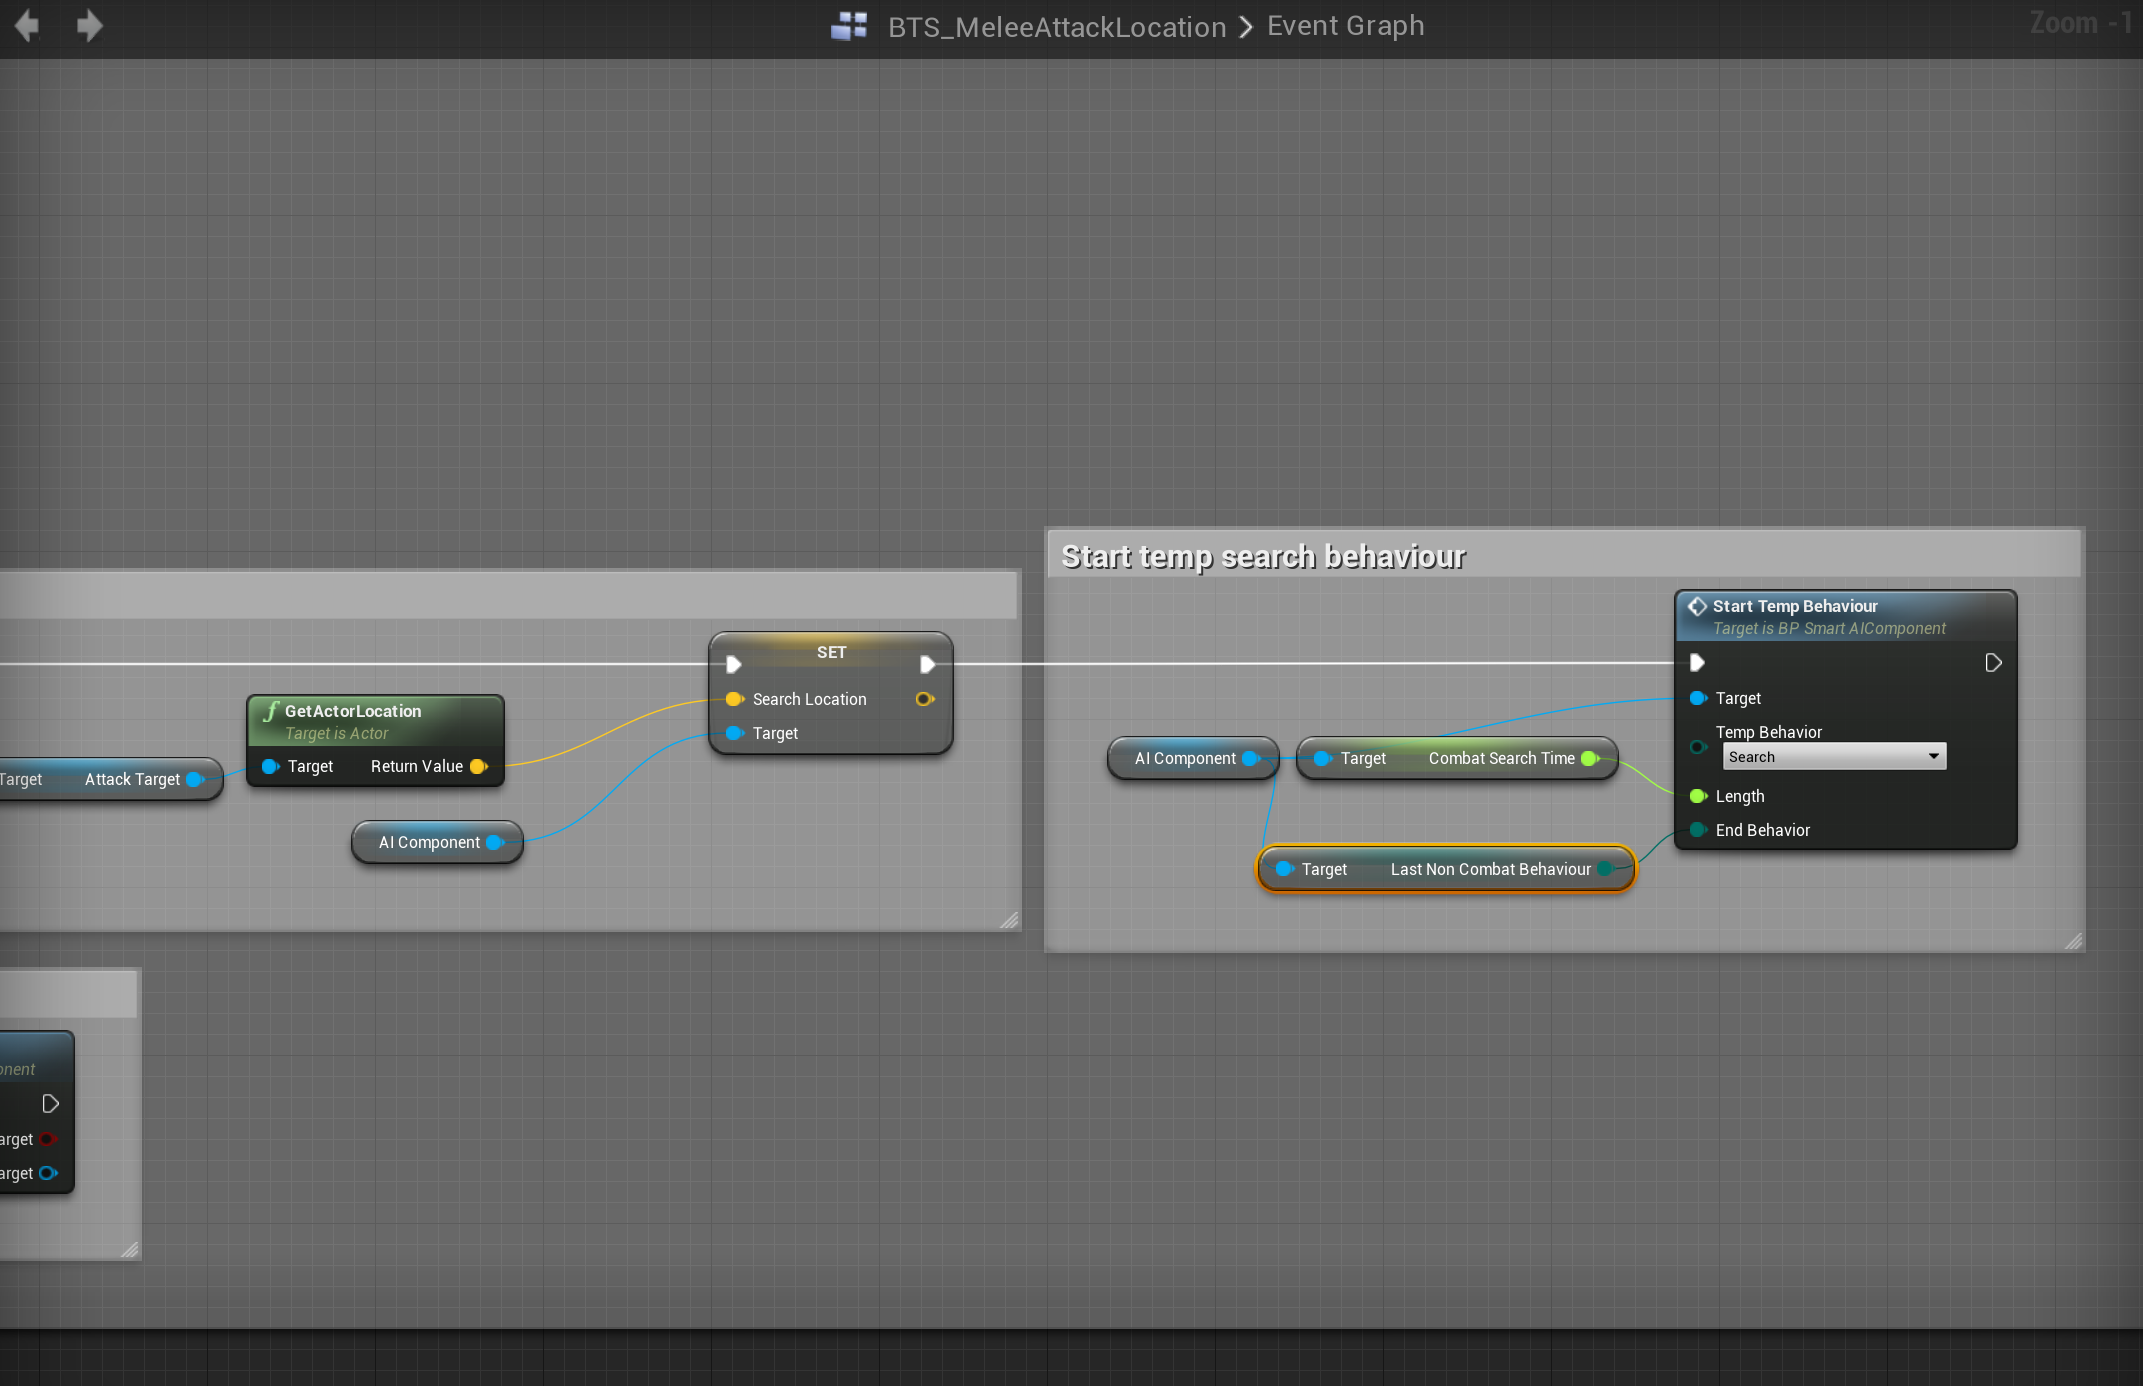
Task: Click the Search Location yellow input pin
Action: (x=734, y=700)
